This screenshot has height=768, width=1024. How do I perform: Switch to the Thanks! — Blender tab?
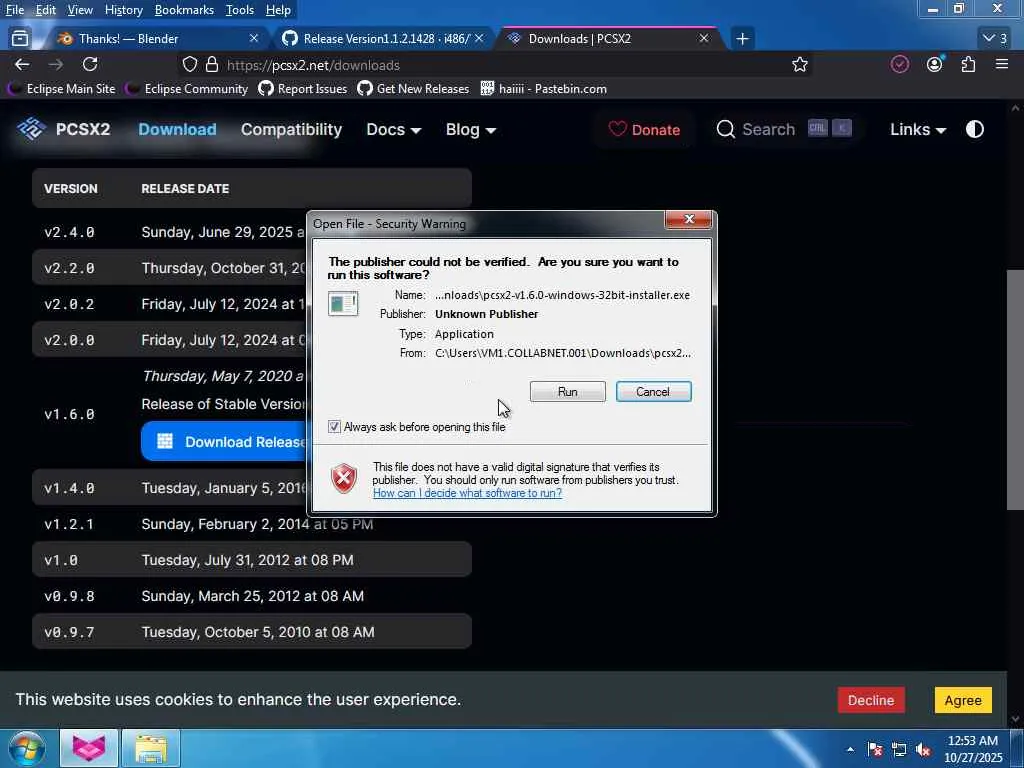tap(157, 39)
